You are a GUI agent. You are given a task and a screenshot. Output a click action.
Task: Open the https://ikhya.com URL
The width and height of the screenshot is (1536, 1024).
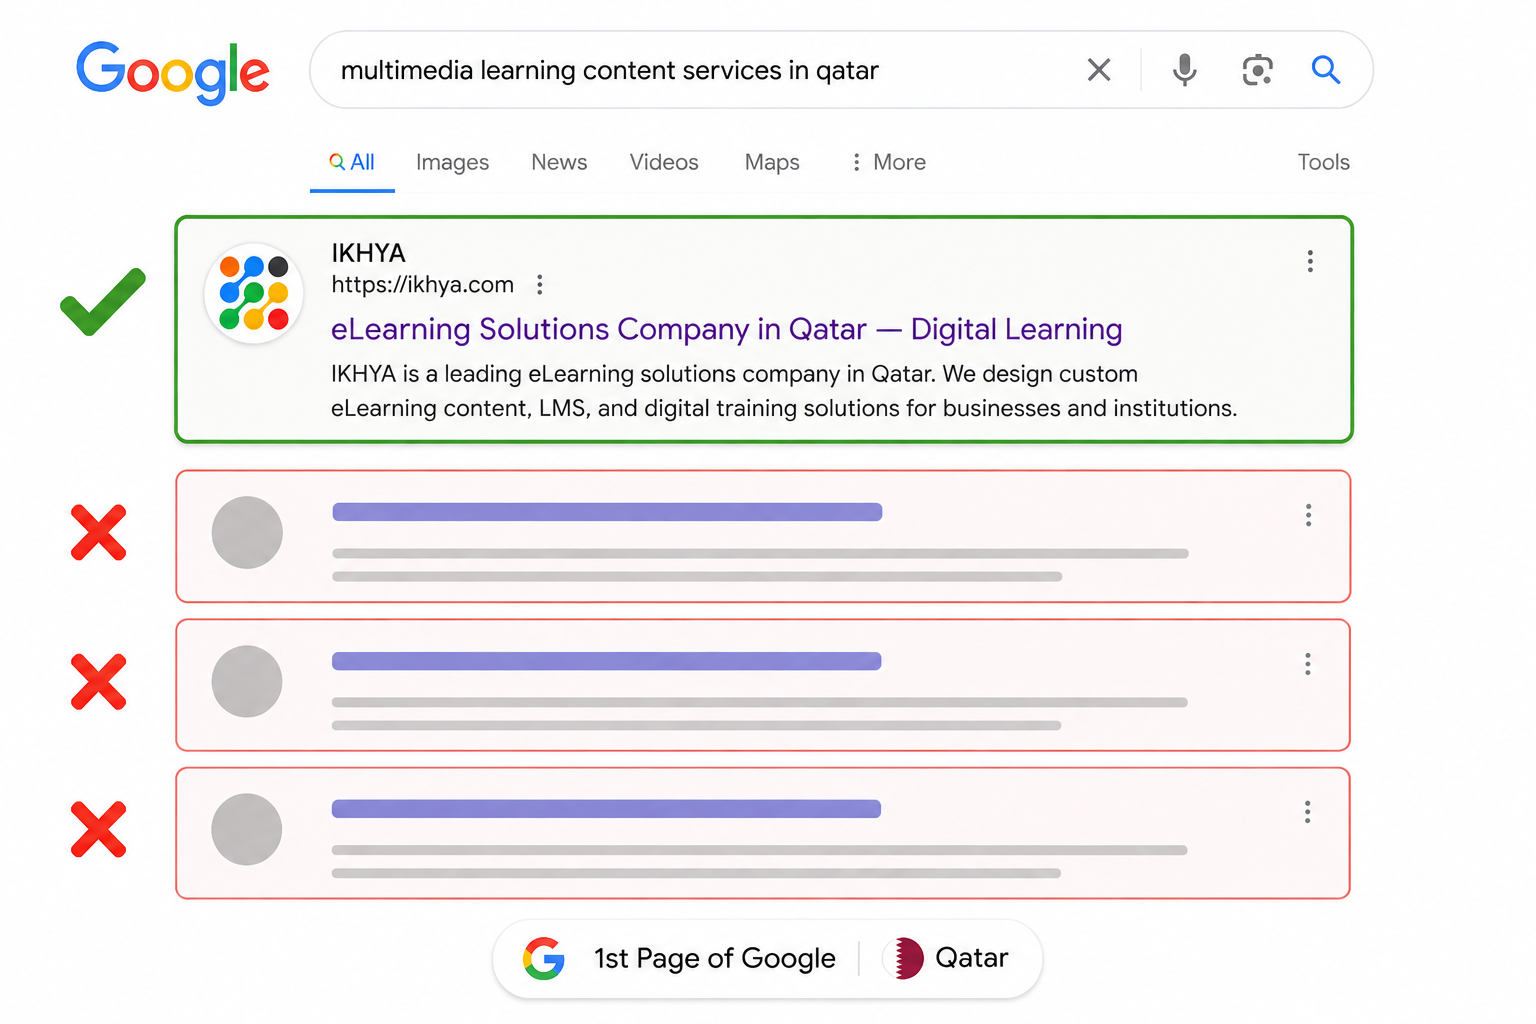point(422,285)
